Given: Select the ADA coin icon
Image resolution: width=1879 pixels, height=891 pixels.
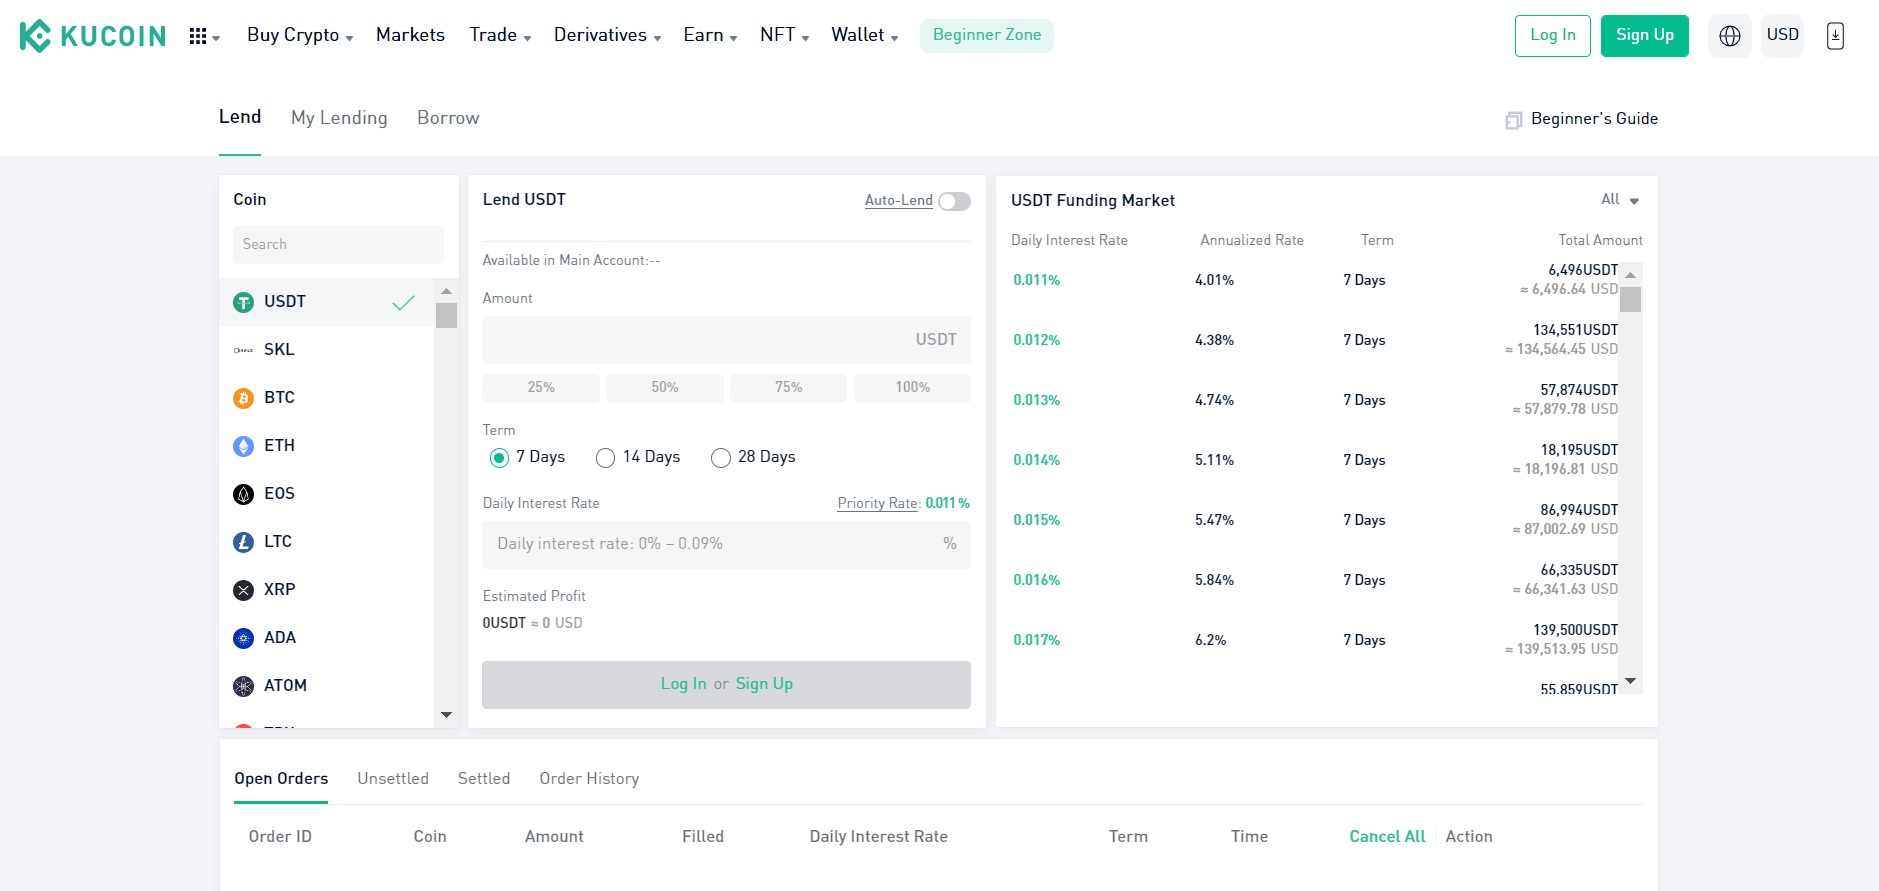Looking at the screenshot, I should coord(243,638).
